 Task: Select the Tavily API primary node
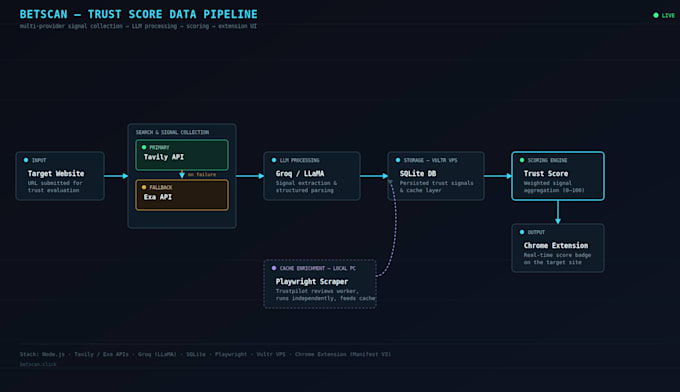182,155
